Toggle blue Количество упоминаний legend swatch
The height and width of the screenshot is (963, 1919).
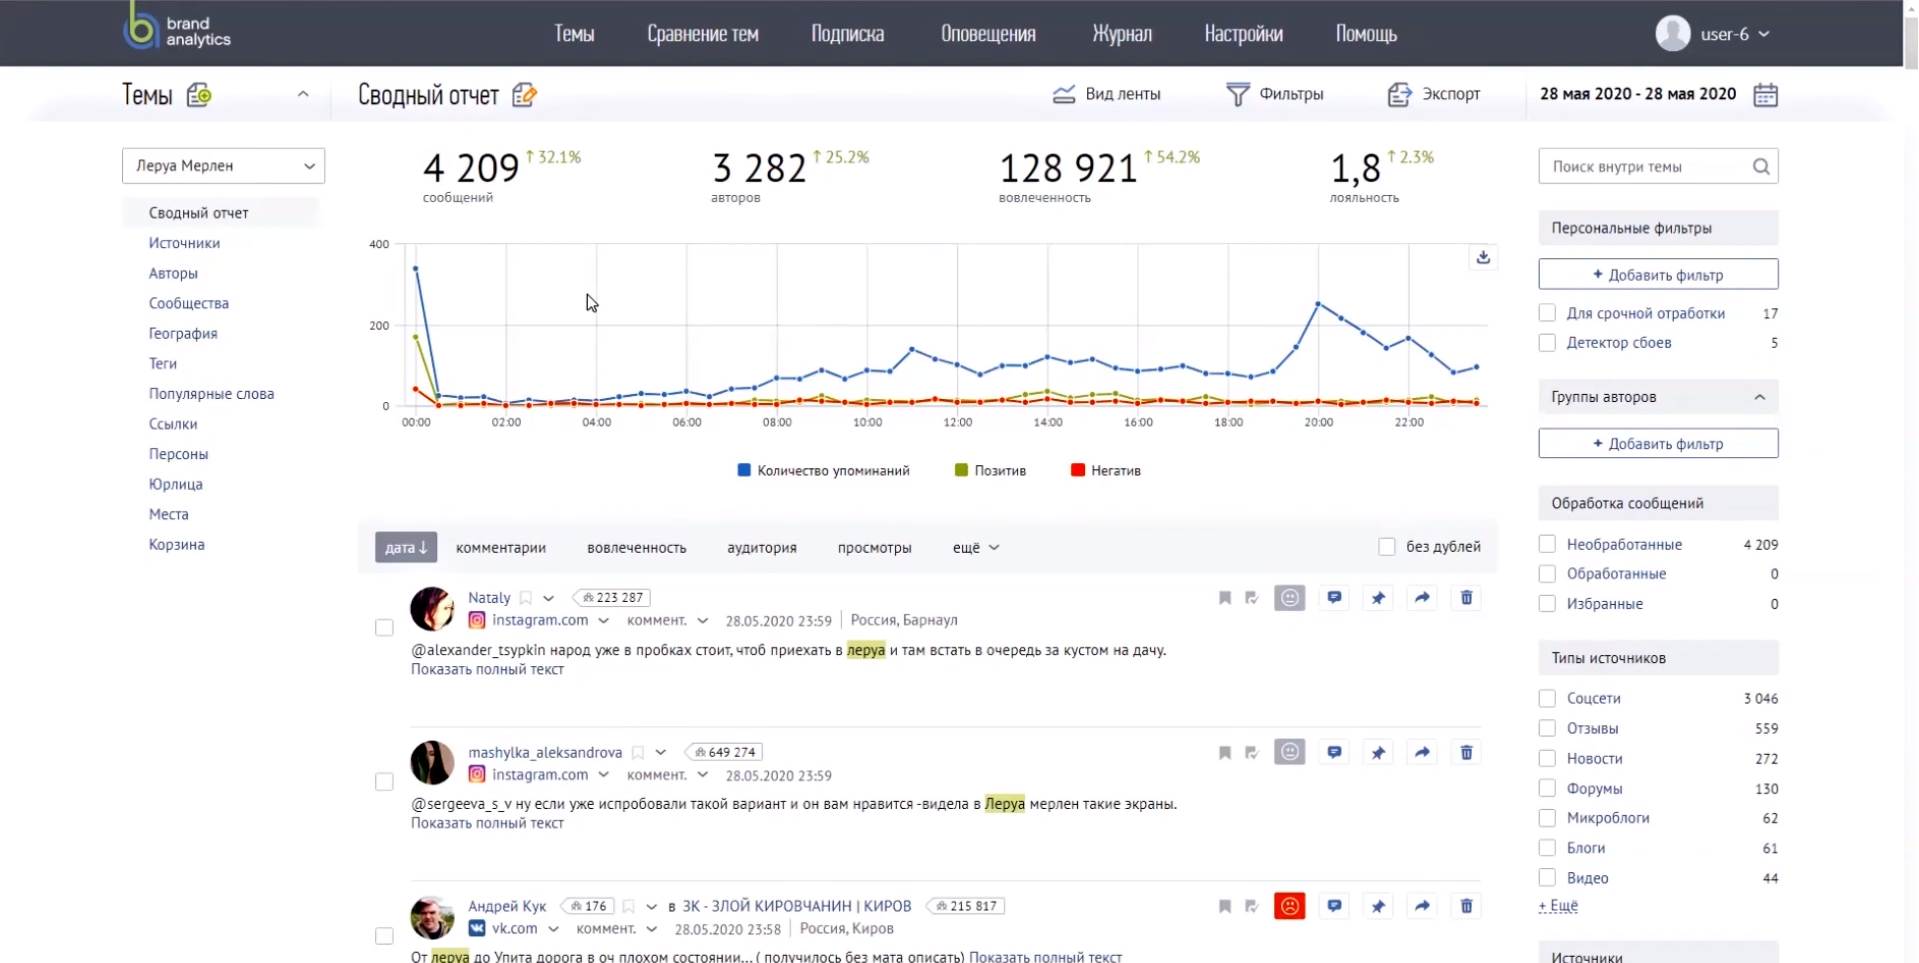point(744,470)
